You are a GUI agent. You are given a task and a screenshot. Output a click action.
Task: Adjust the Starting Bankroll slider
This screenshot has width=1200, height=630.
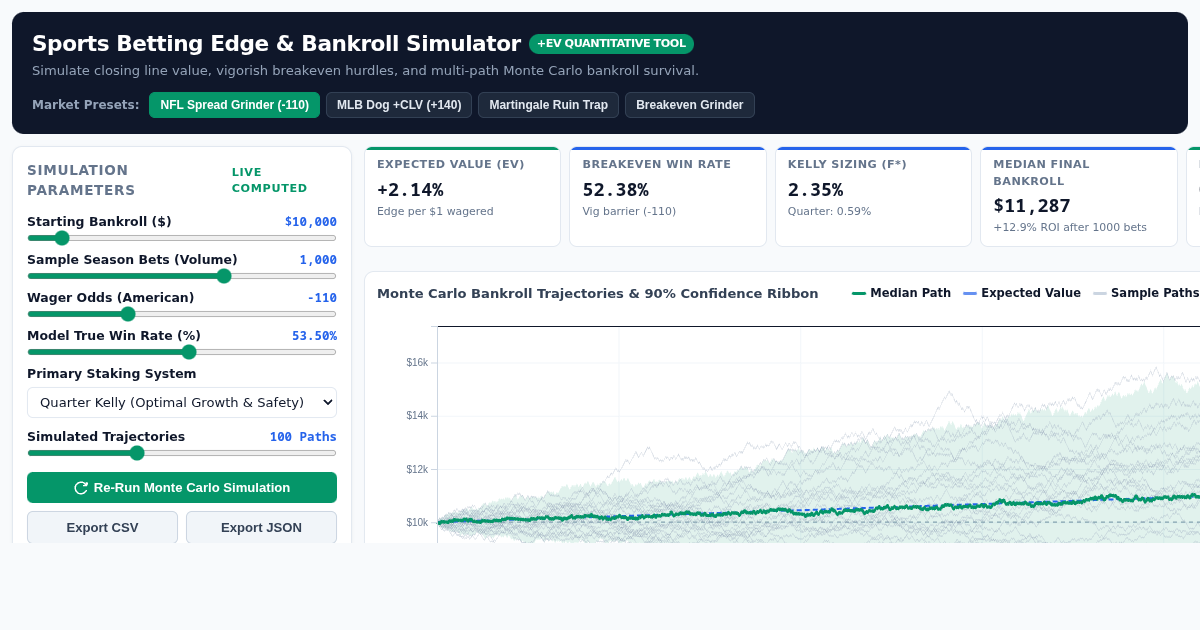182,238
